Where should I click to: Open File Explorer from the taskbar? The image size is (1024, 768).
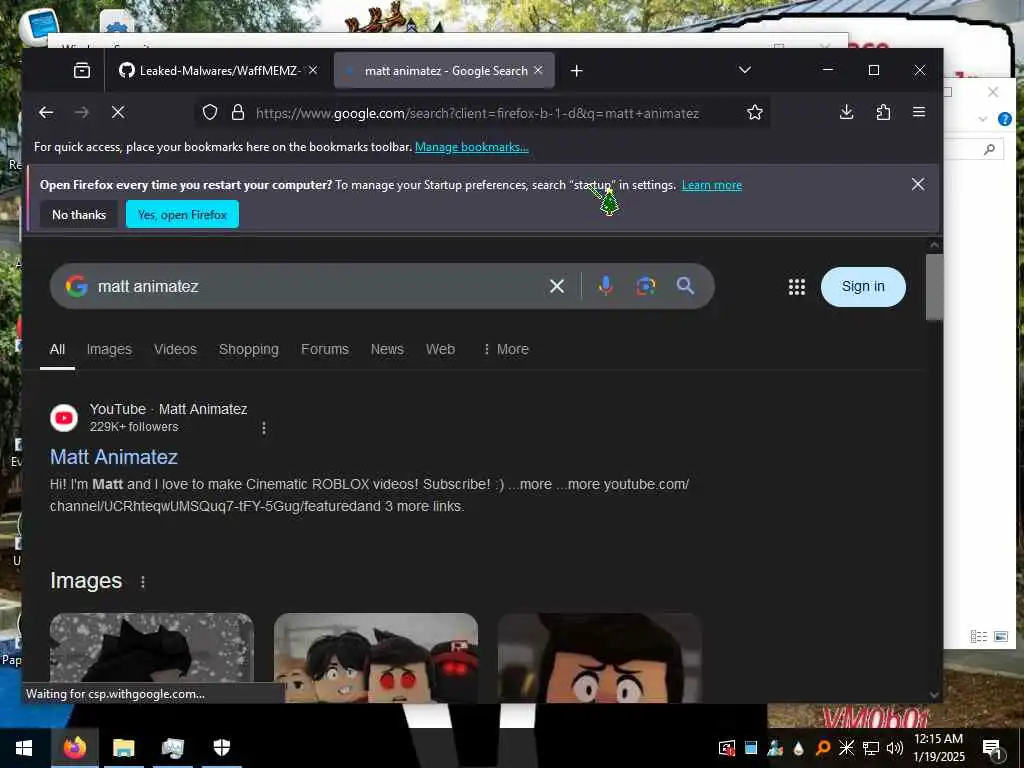tap(123, 748)
